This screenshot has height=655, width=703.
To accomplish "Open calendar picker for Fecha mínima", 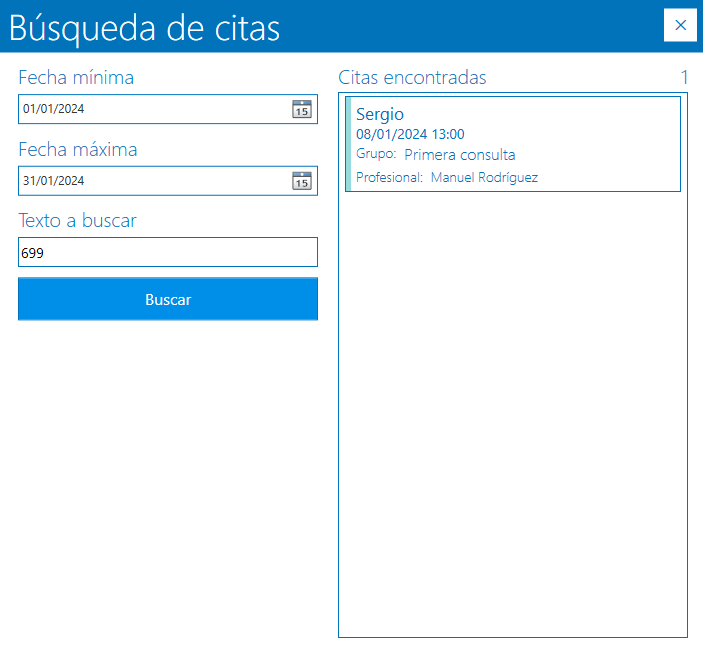I will (302, 109).
